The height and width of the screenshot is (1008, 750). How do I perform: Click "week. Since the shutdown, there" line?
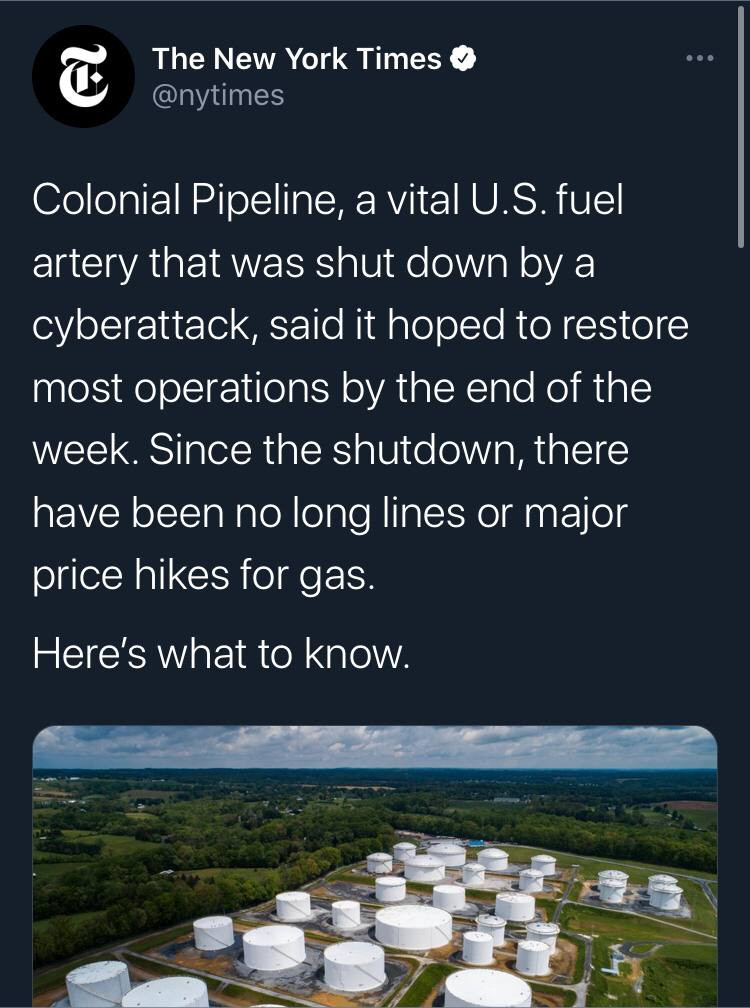[330, 450]
